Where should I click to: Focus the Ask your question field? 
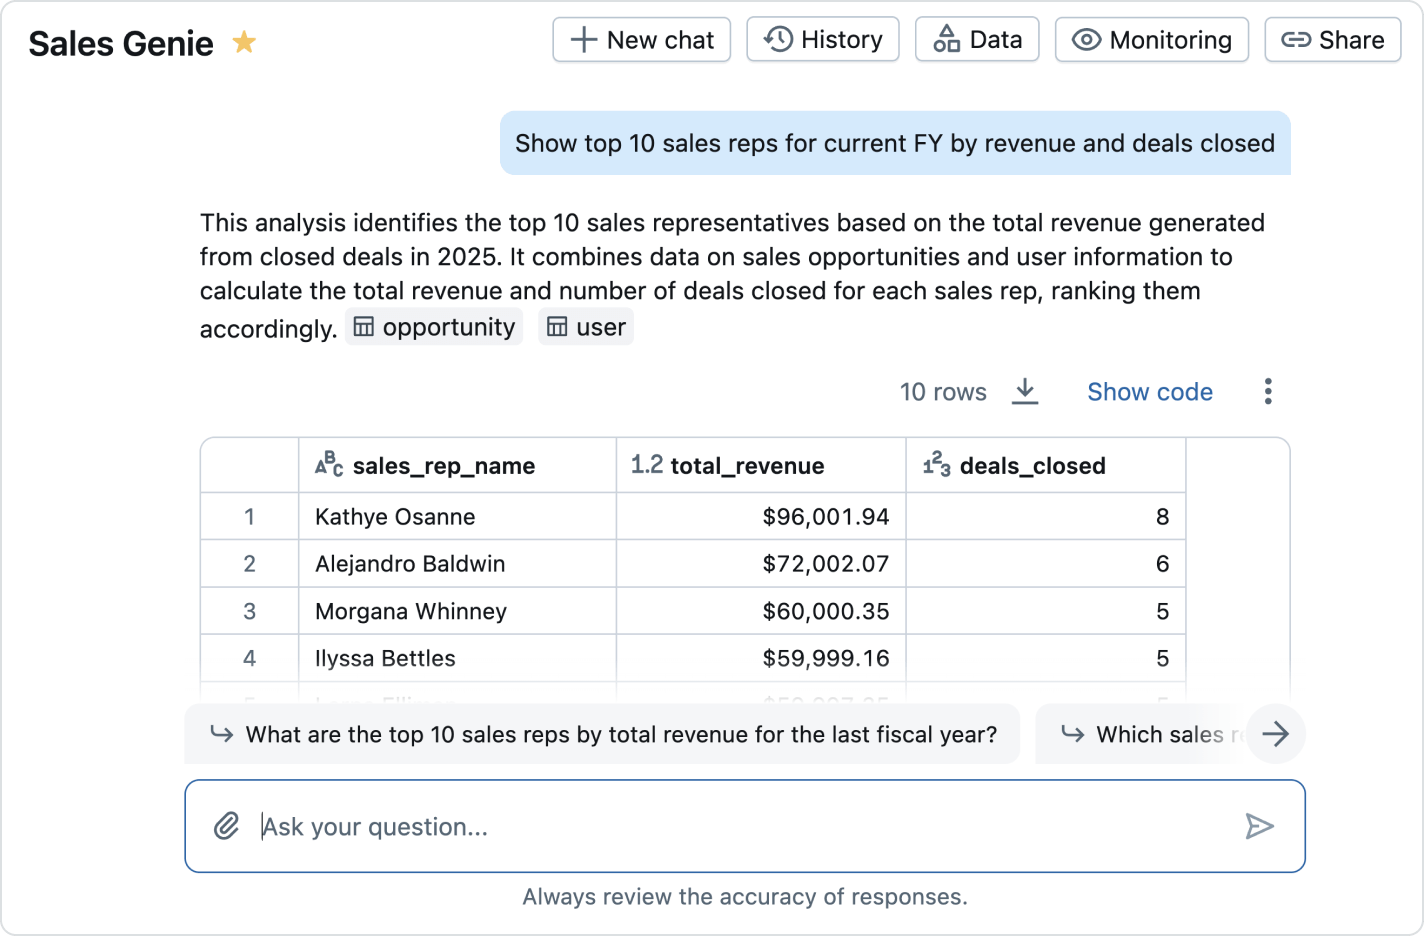pos(740,827)
